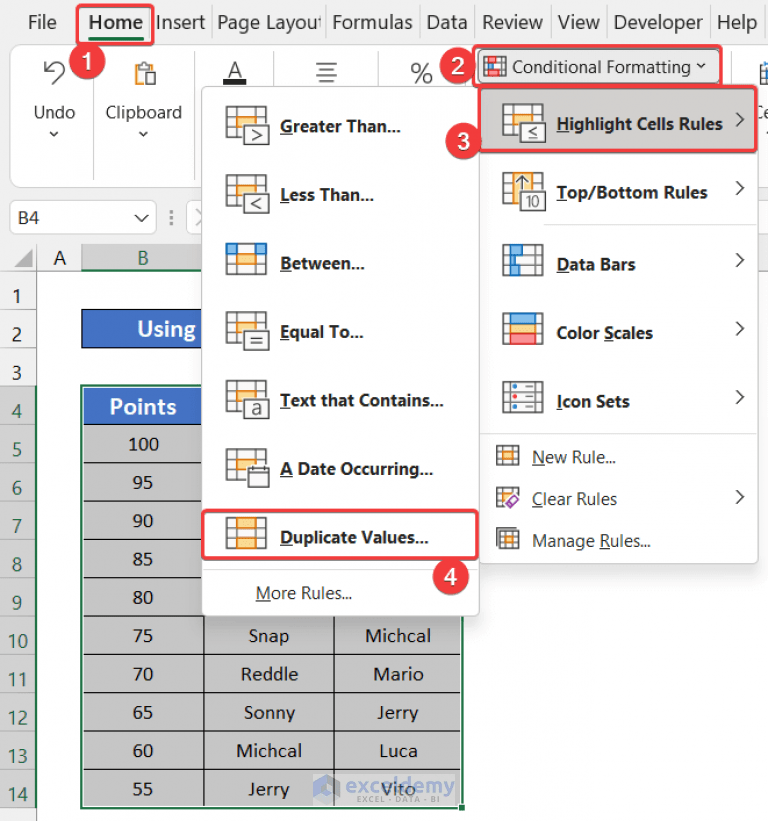
Task: Open the Page Layout tab
Action: pyautogui.click(x=269, y=23)
